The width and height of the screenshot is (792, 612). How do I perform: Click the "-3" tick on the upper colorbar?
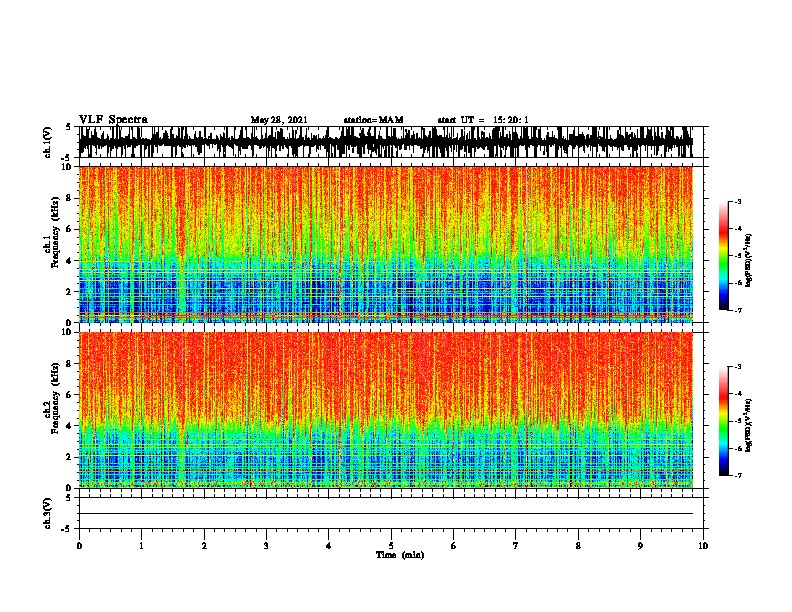click(x=738, y=202)
